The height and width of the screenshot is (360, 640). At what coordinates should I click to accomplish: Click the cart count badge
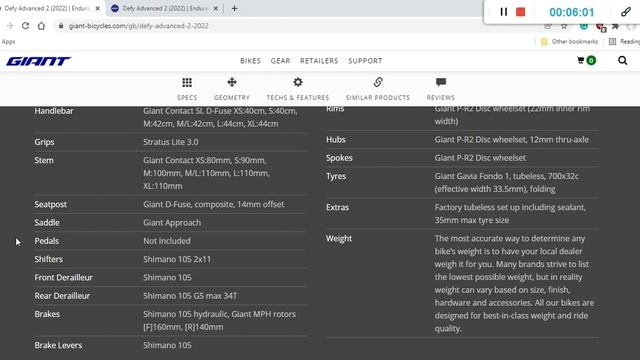(591, 60)
